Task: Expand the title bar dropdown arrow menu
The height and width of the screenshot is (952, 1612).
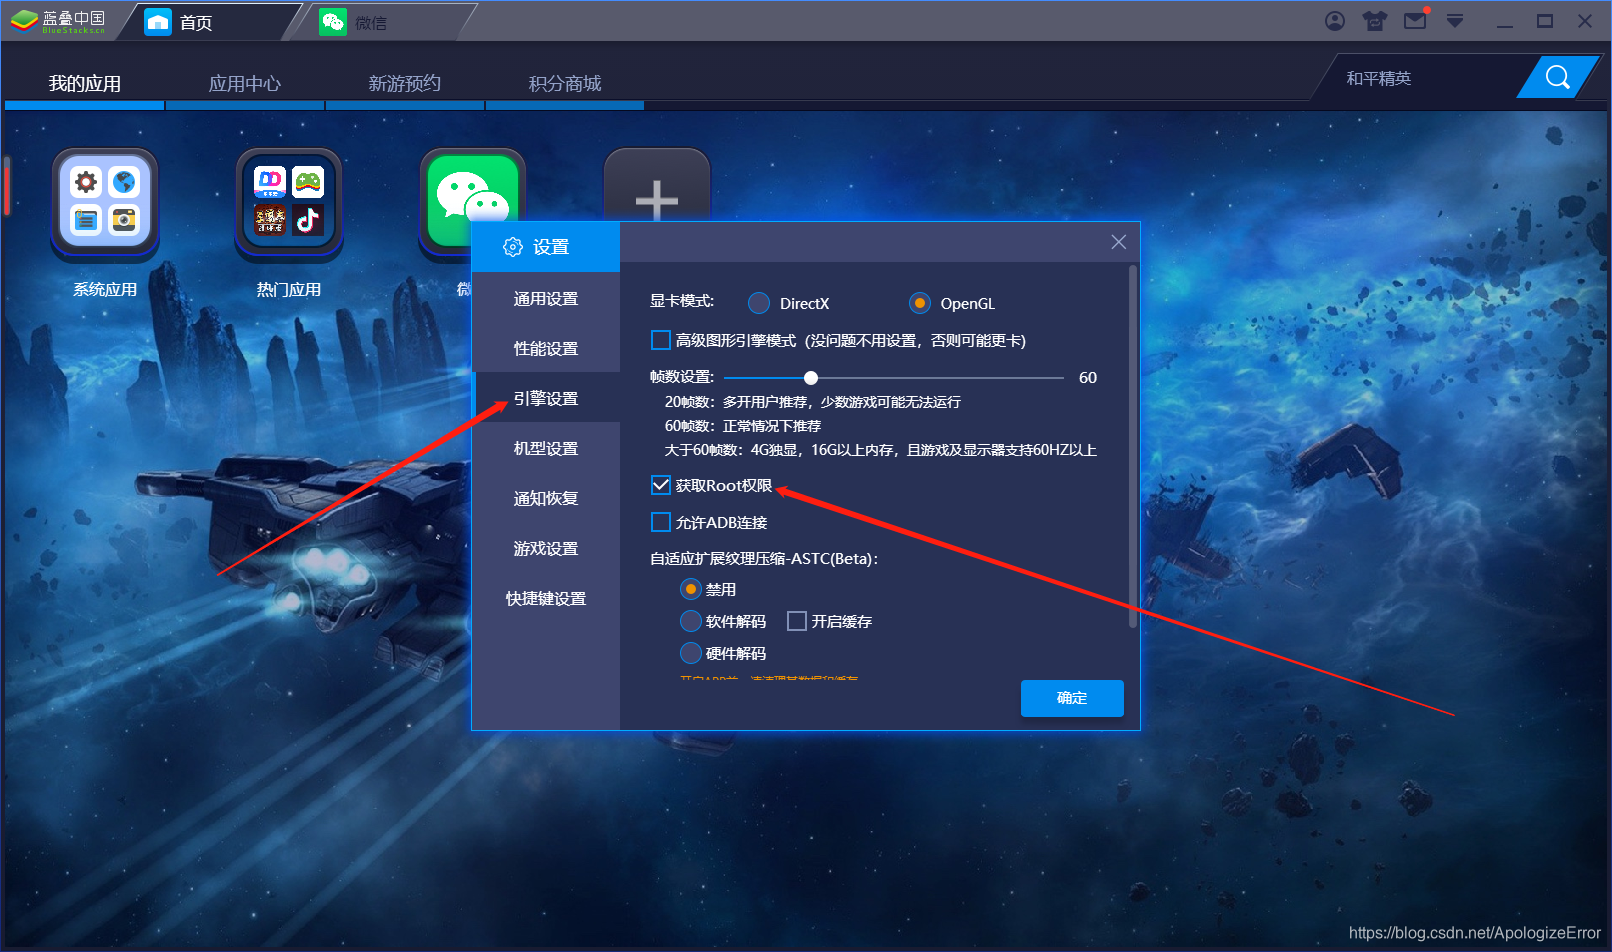Action: click(x=1455, y=21)
